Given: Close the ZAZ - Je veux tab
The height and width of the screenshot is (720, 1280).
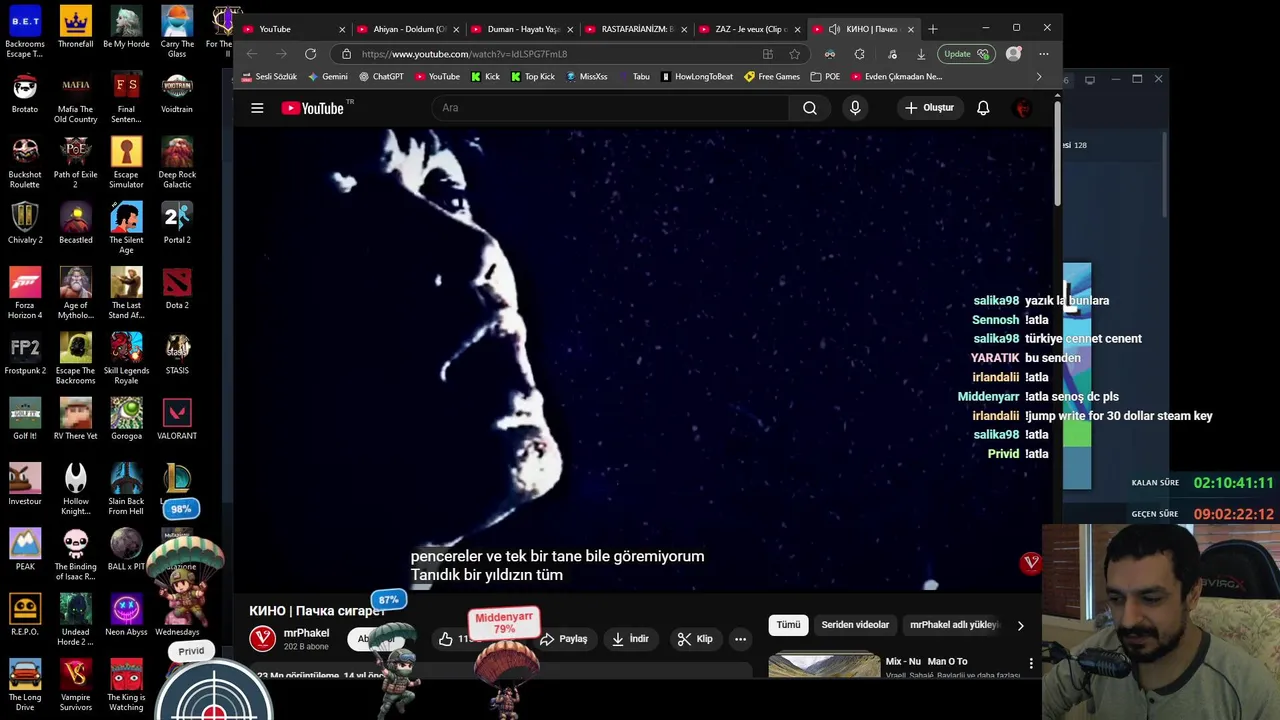Looking at the screenshot, I should (797, 29).
